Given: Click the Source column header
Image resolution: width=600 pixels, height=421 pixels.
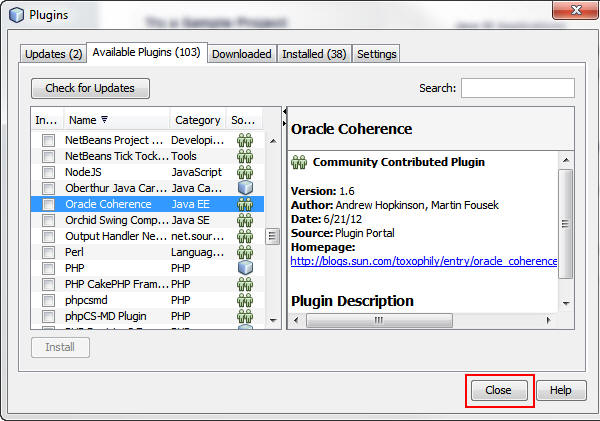Looking at the screenshot, I should click(x=244, y=120).
